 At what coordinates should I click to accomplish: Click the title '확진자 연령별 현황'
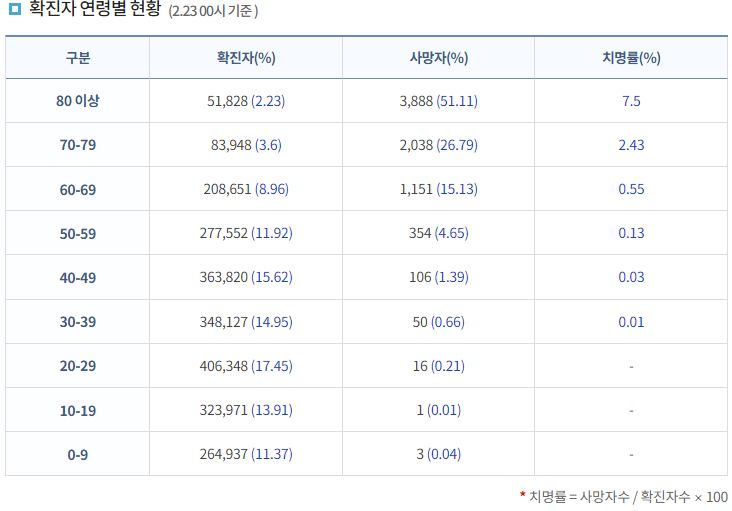[95, 8]
